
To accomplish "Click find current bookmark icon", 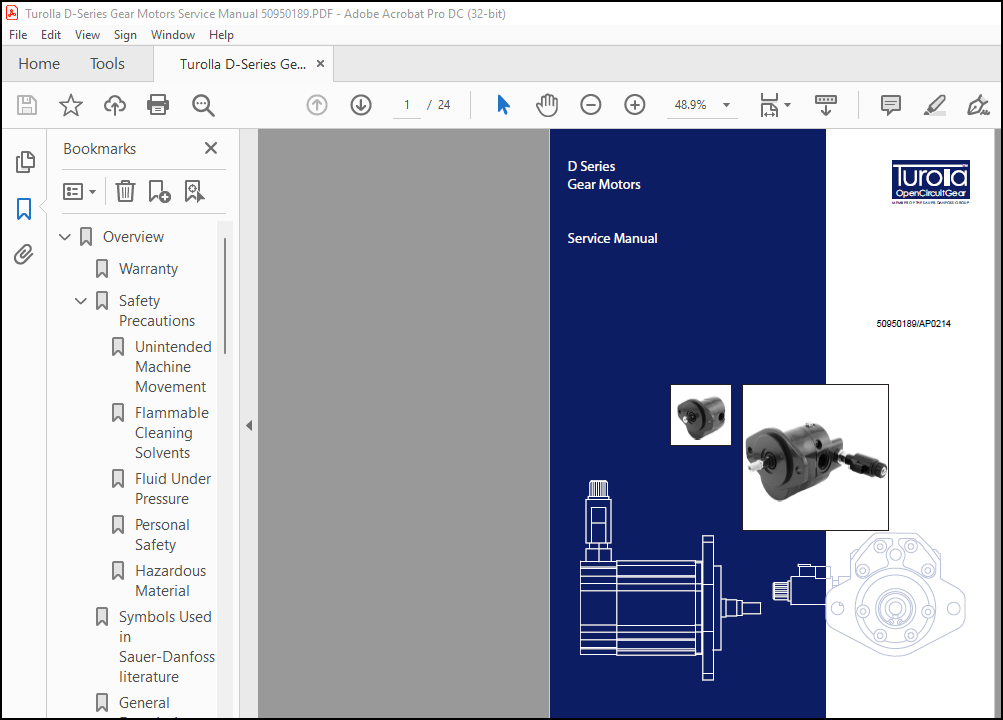I will coord(194,191).
